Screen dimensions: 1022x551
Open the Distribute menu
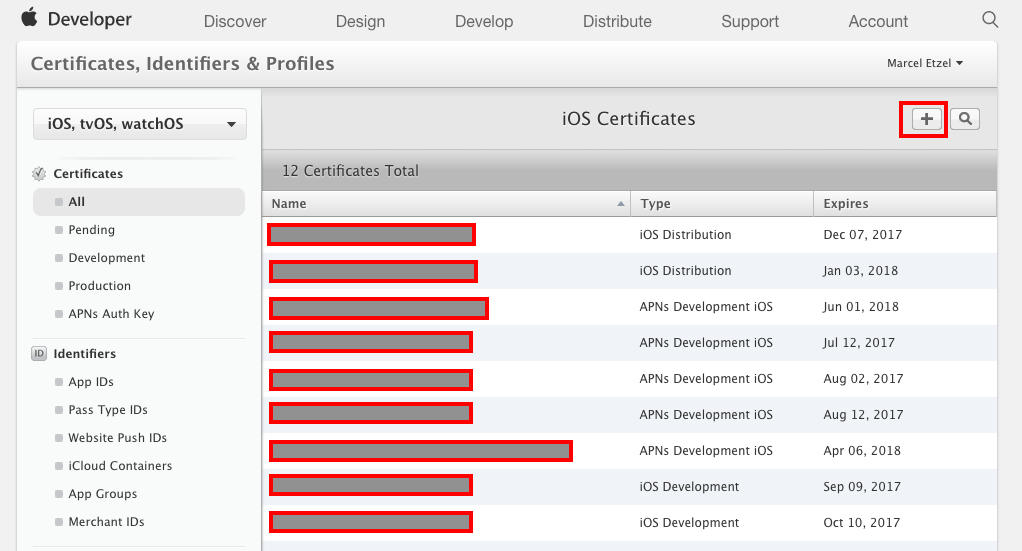[x=617, y=22]
